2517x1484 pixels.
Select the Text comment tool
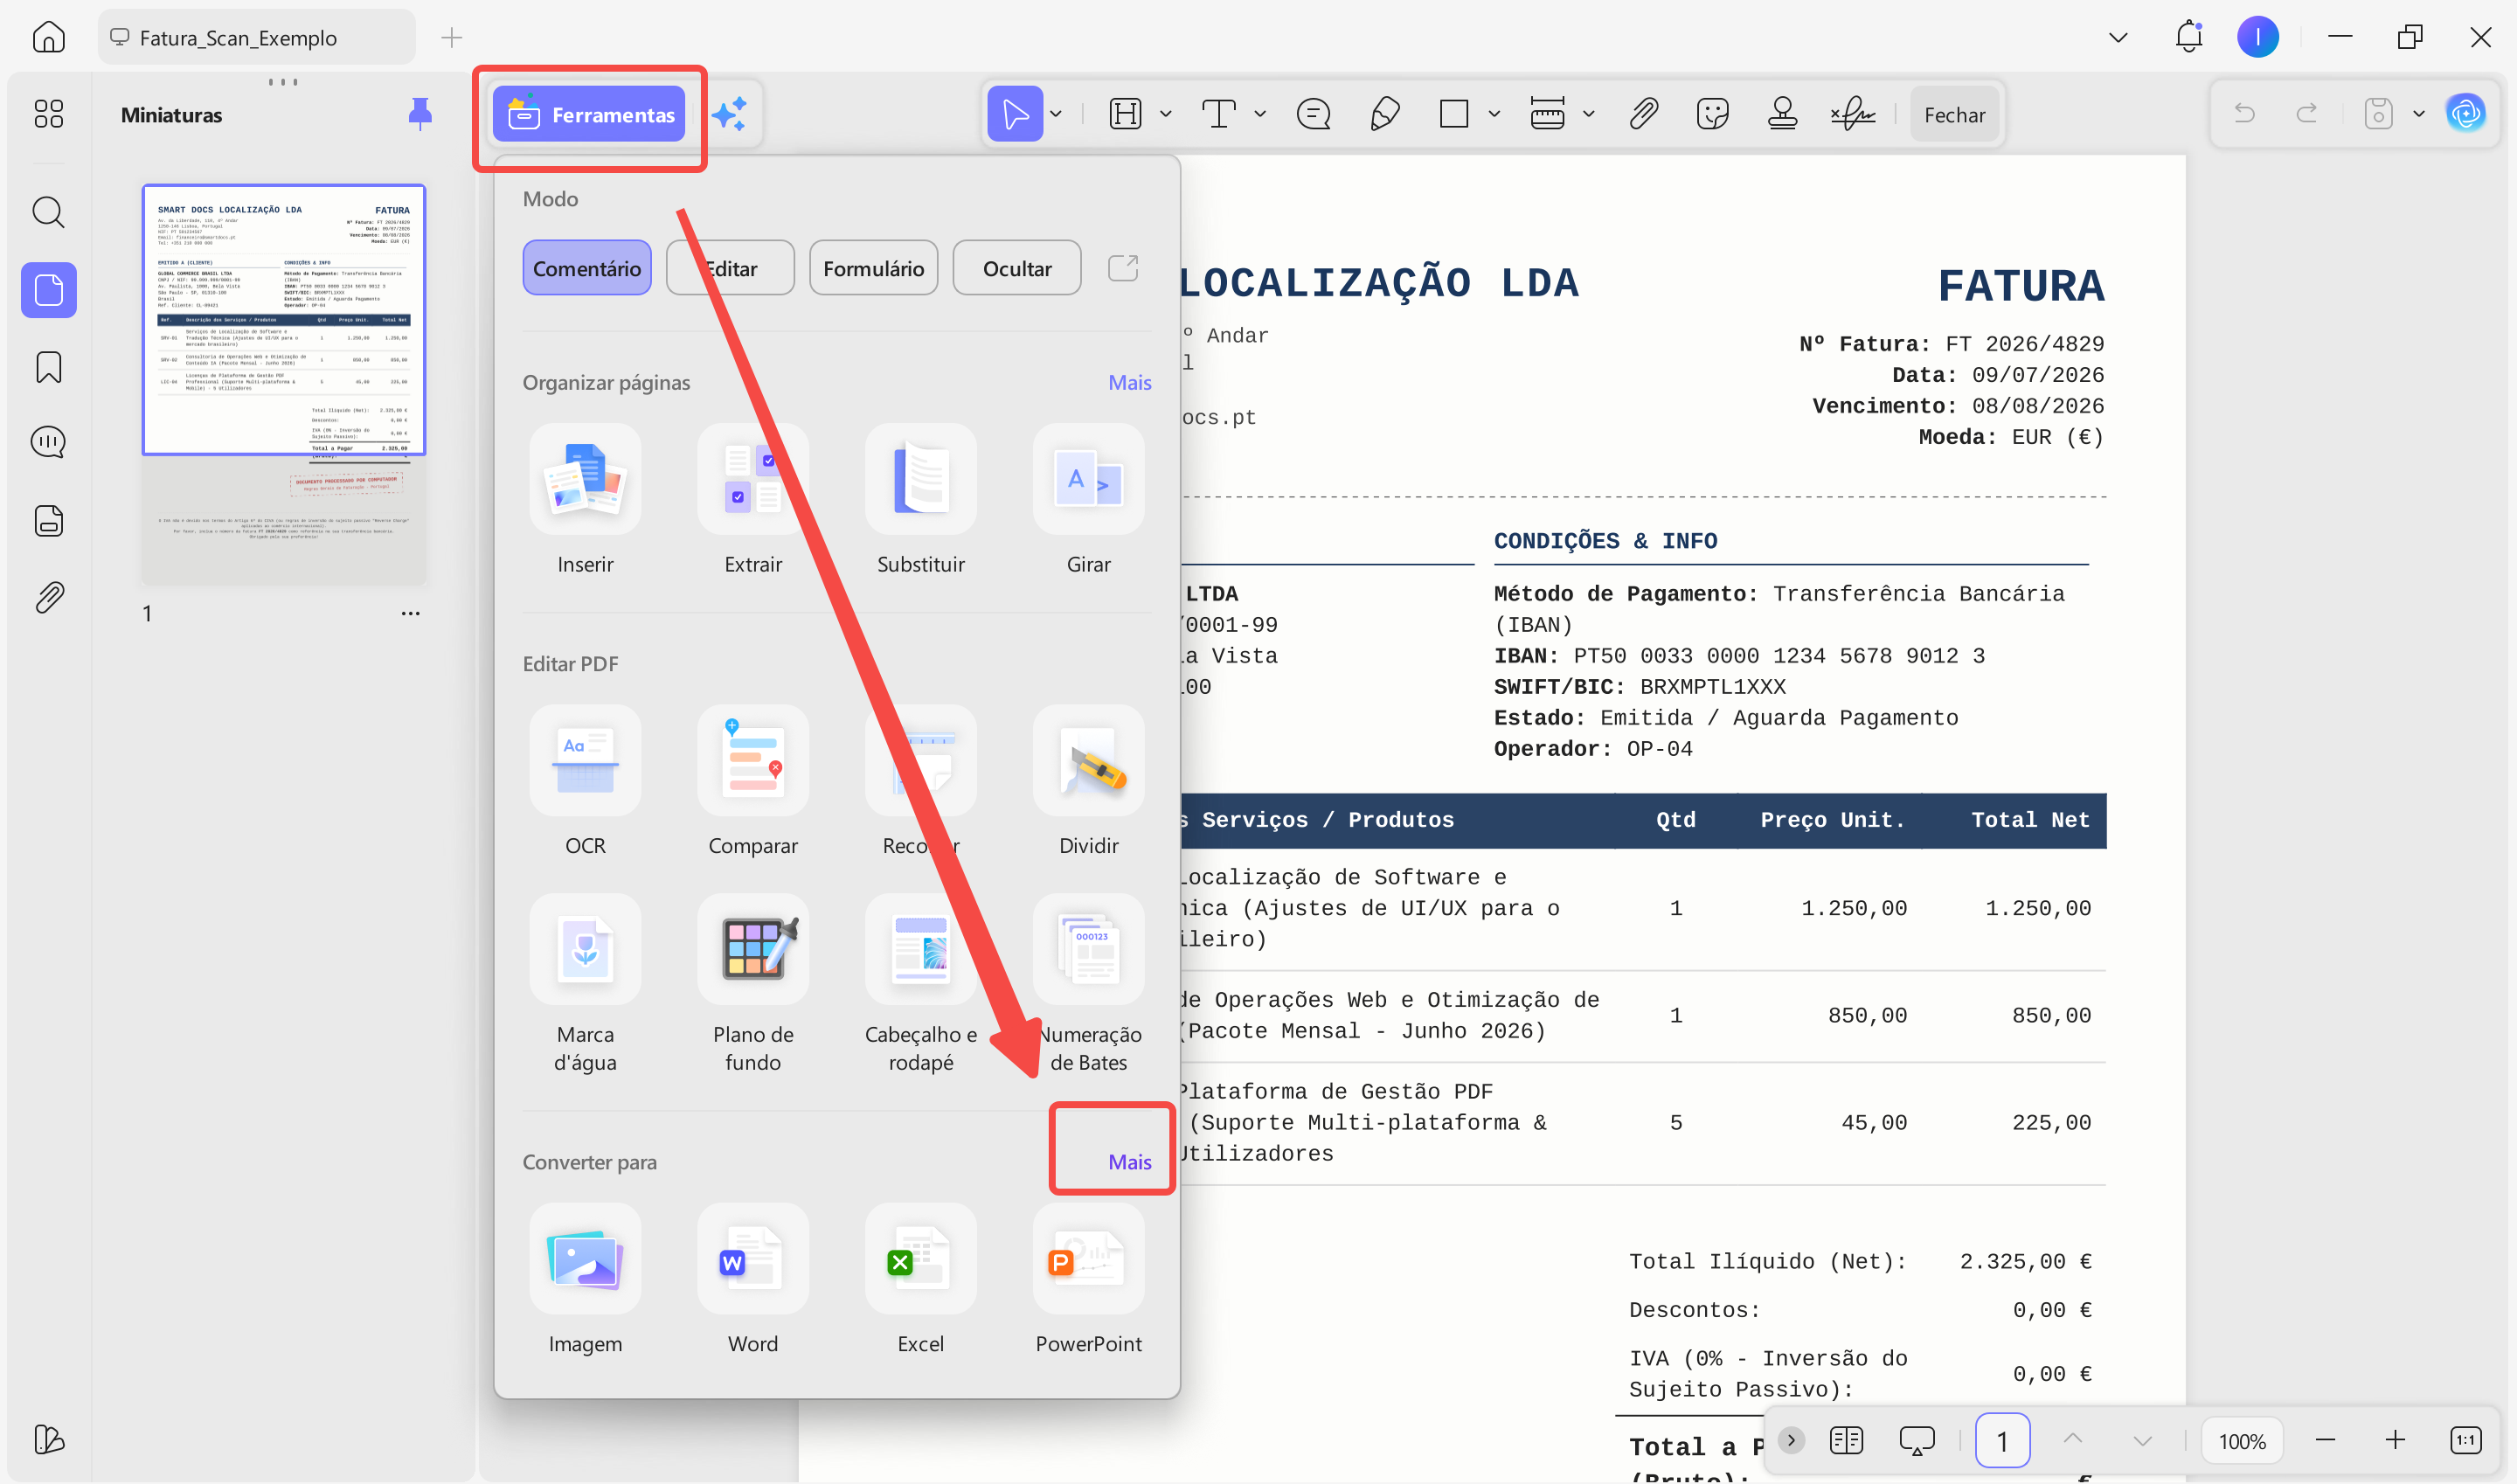1218,114
